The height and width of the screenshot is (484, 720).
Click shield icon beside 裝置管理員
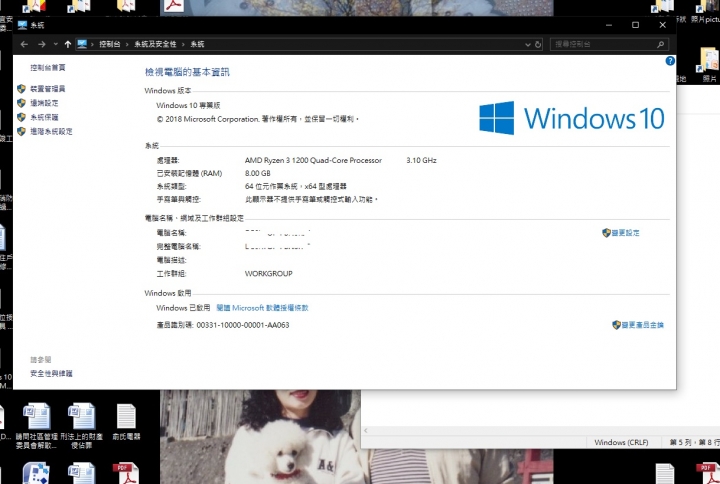click(x=21, y=89)
